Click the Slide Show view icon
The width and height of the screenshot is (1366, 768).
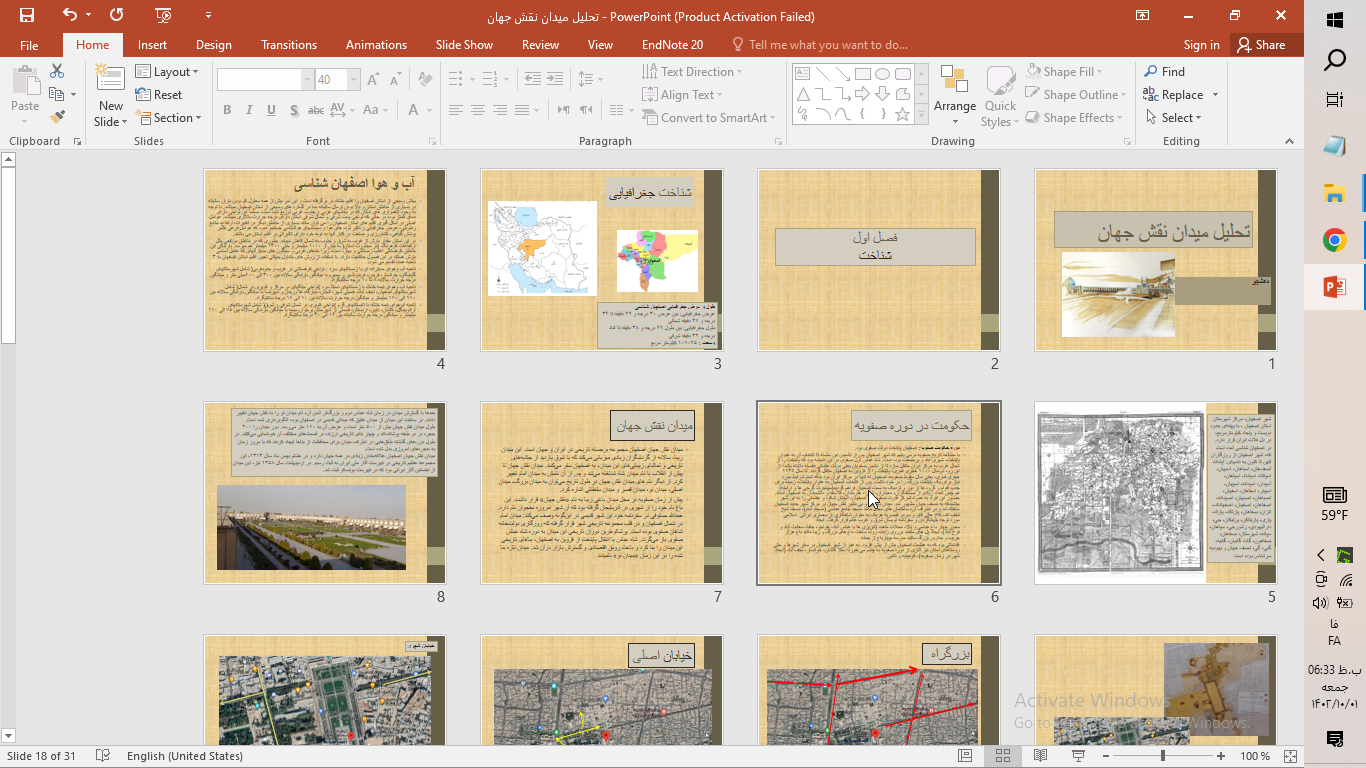pos(1078,756)
